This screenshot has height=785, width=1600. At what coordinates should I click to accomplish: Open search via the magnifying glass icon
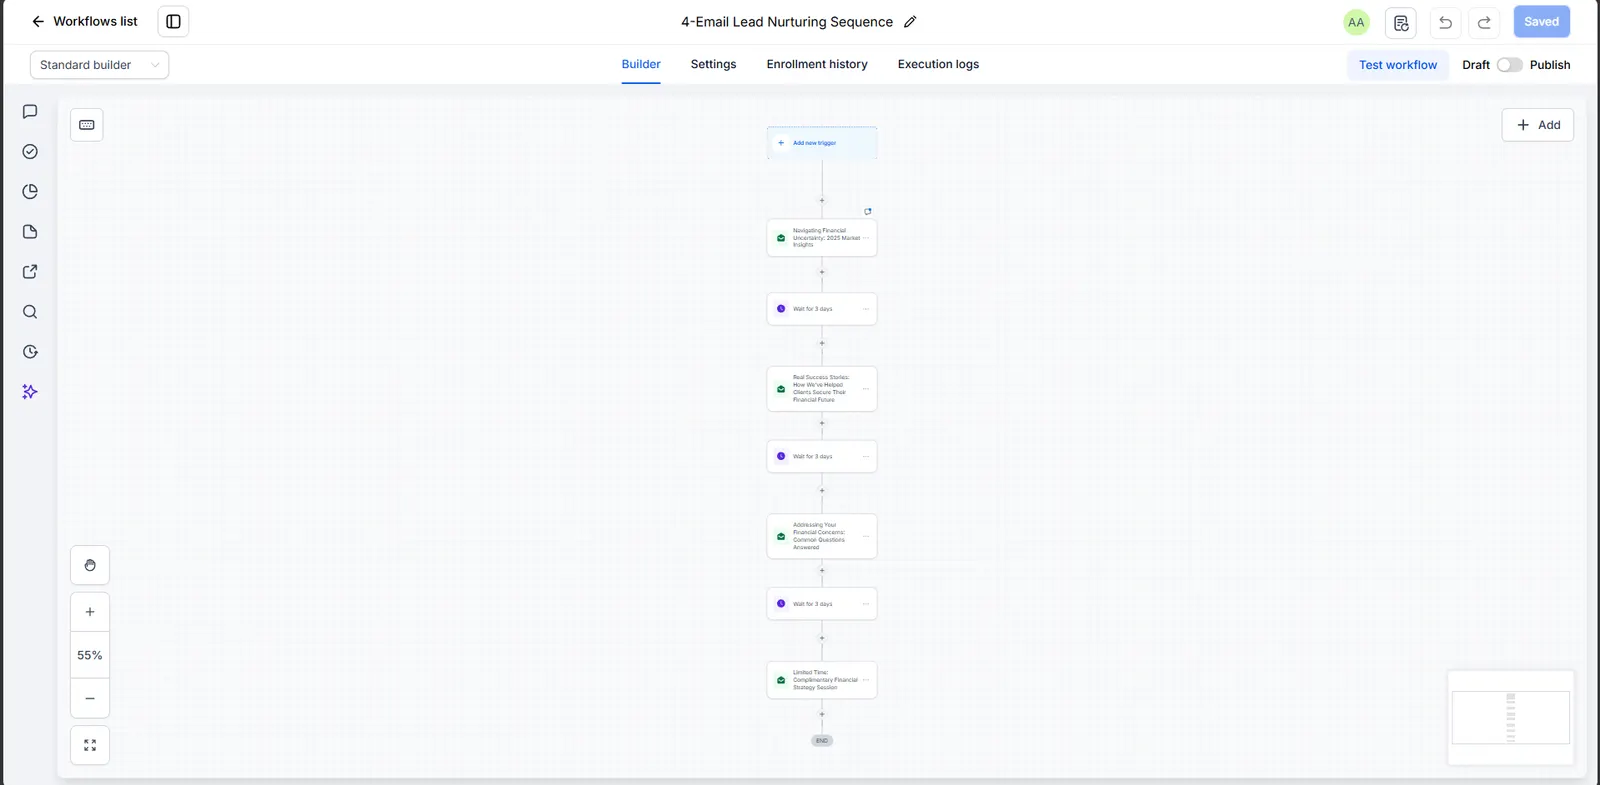point(30,312)
